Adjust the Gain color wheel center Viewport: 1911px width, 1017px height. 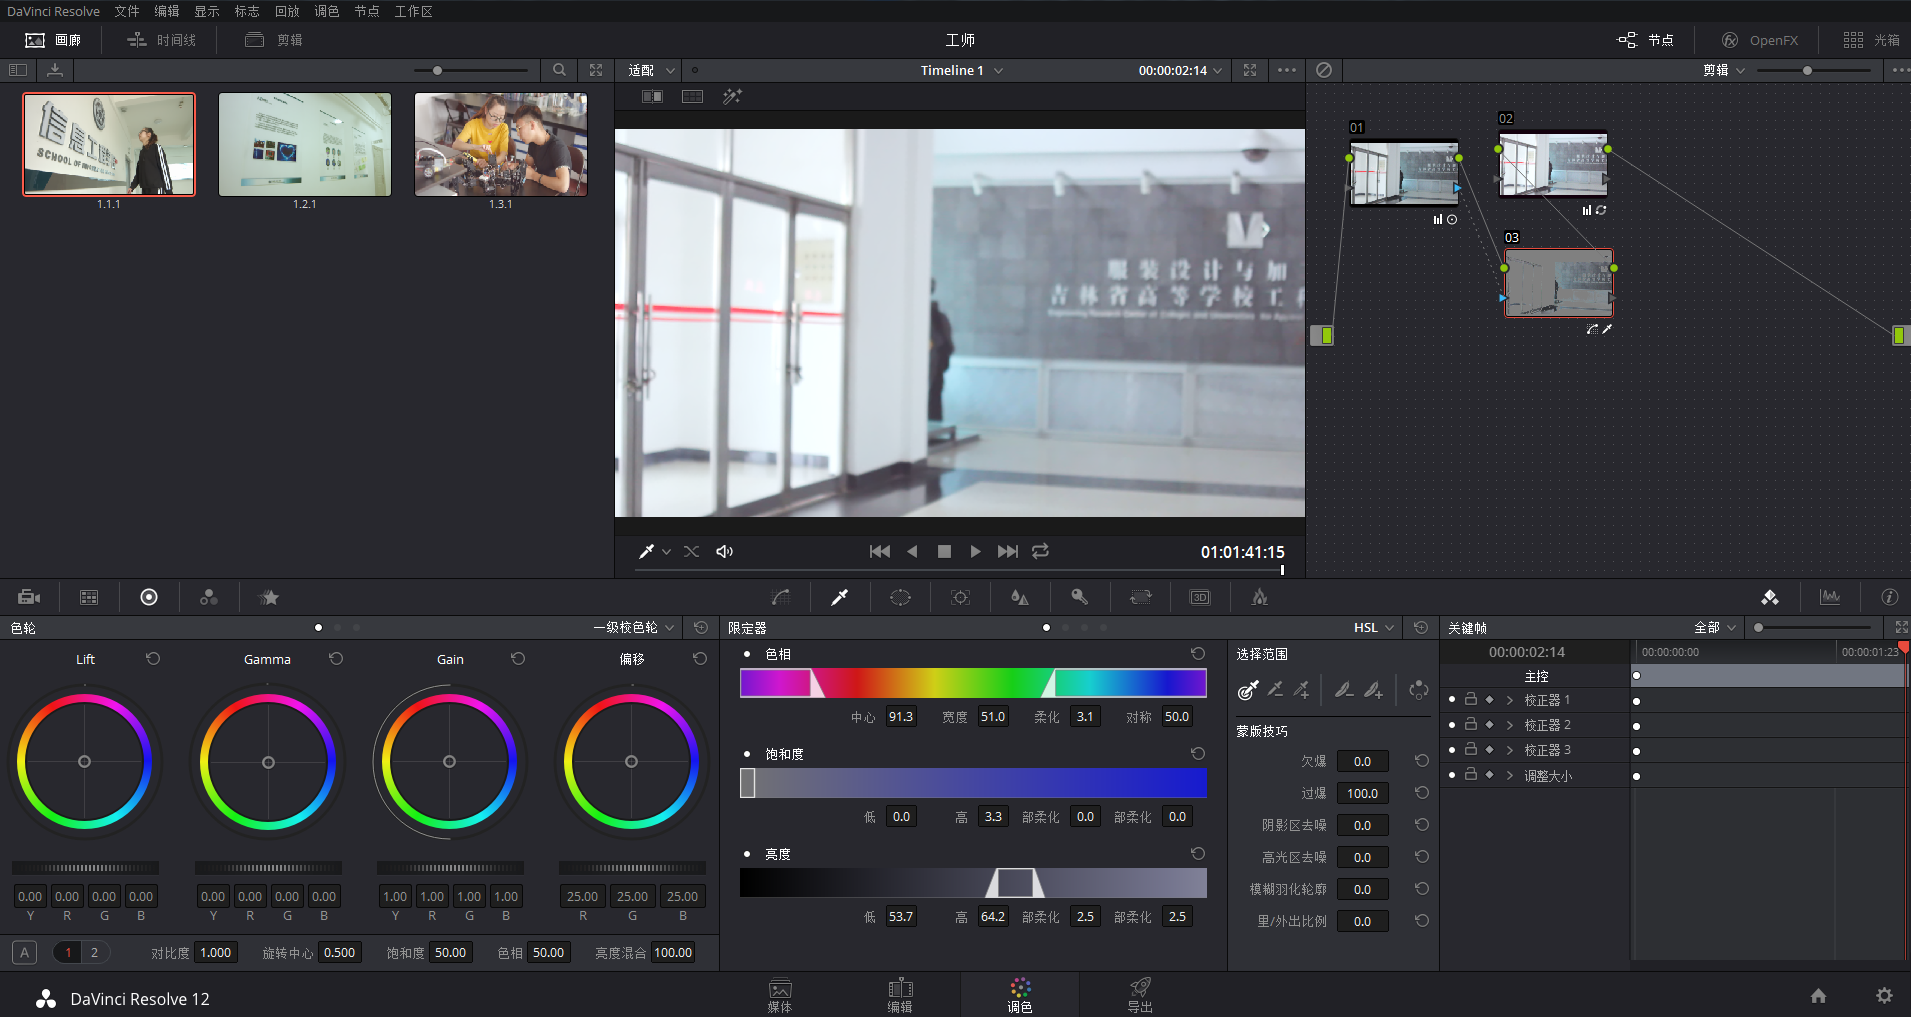449,762
